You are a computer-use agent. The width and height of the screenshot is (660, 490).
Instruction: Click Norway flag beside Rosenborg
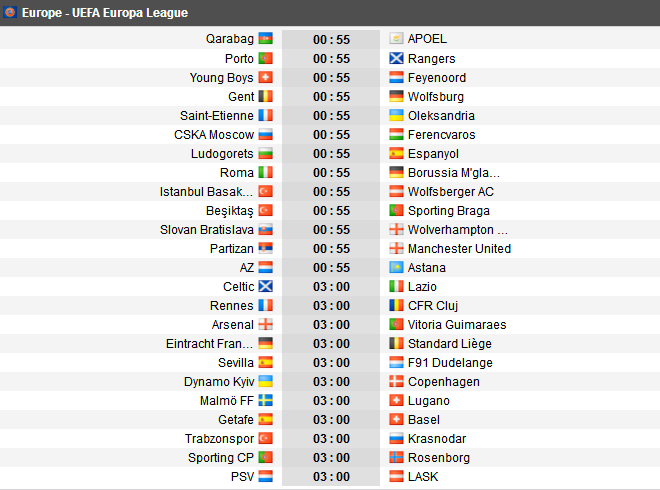396,457
